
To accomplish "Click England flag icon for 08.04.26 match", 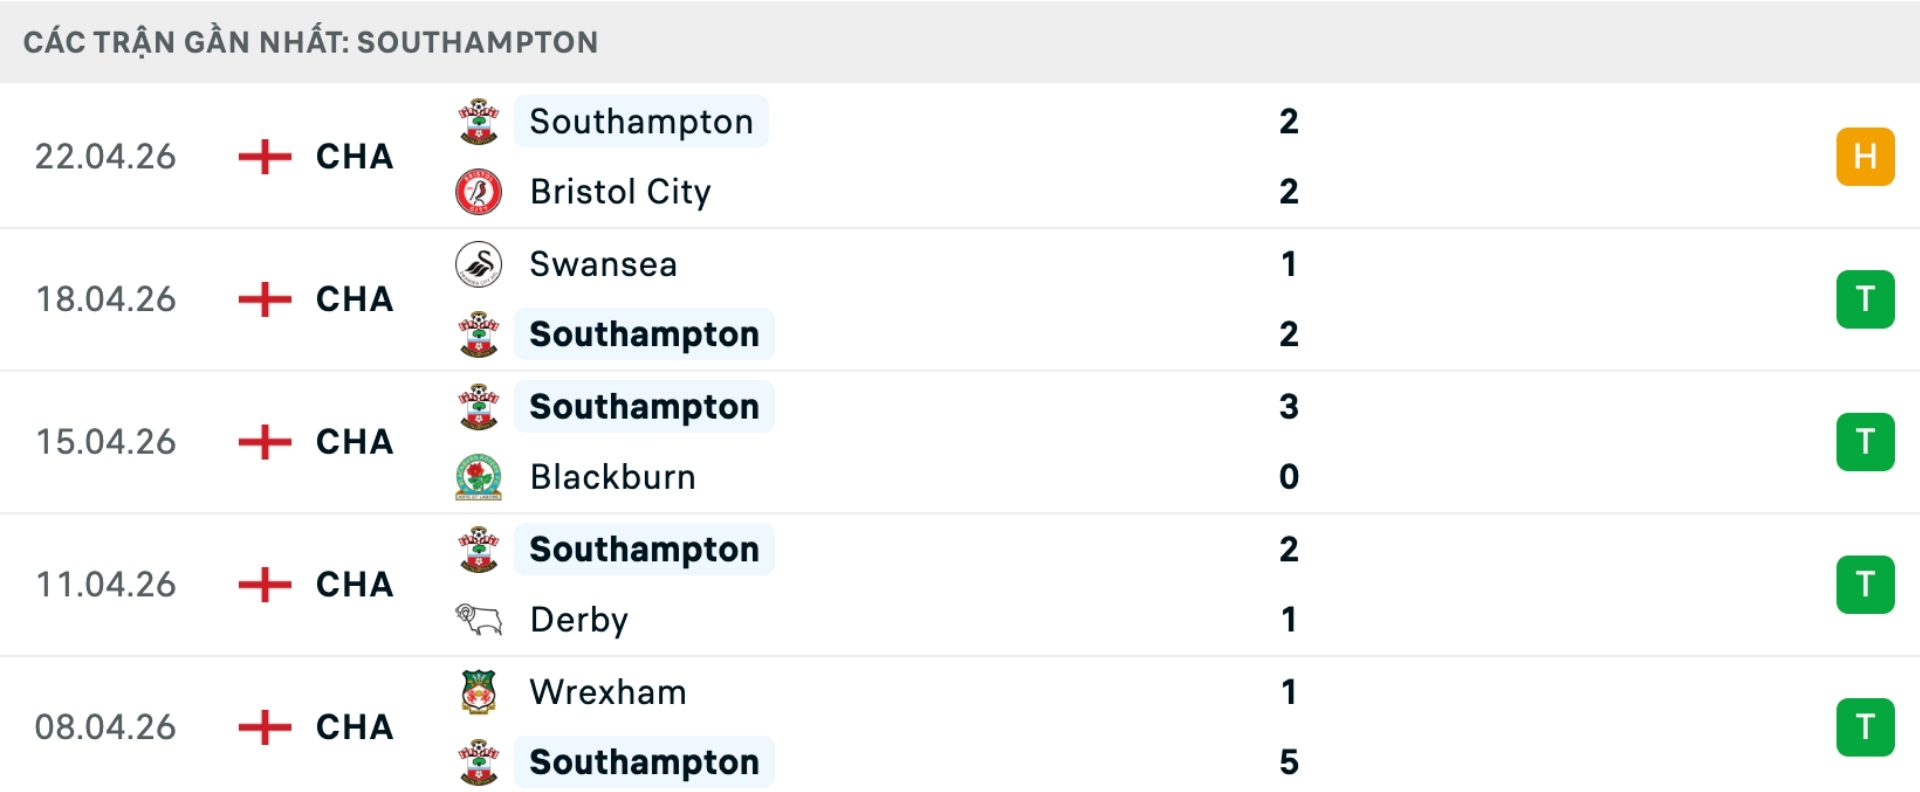I will tap(264, 727).
